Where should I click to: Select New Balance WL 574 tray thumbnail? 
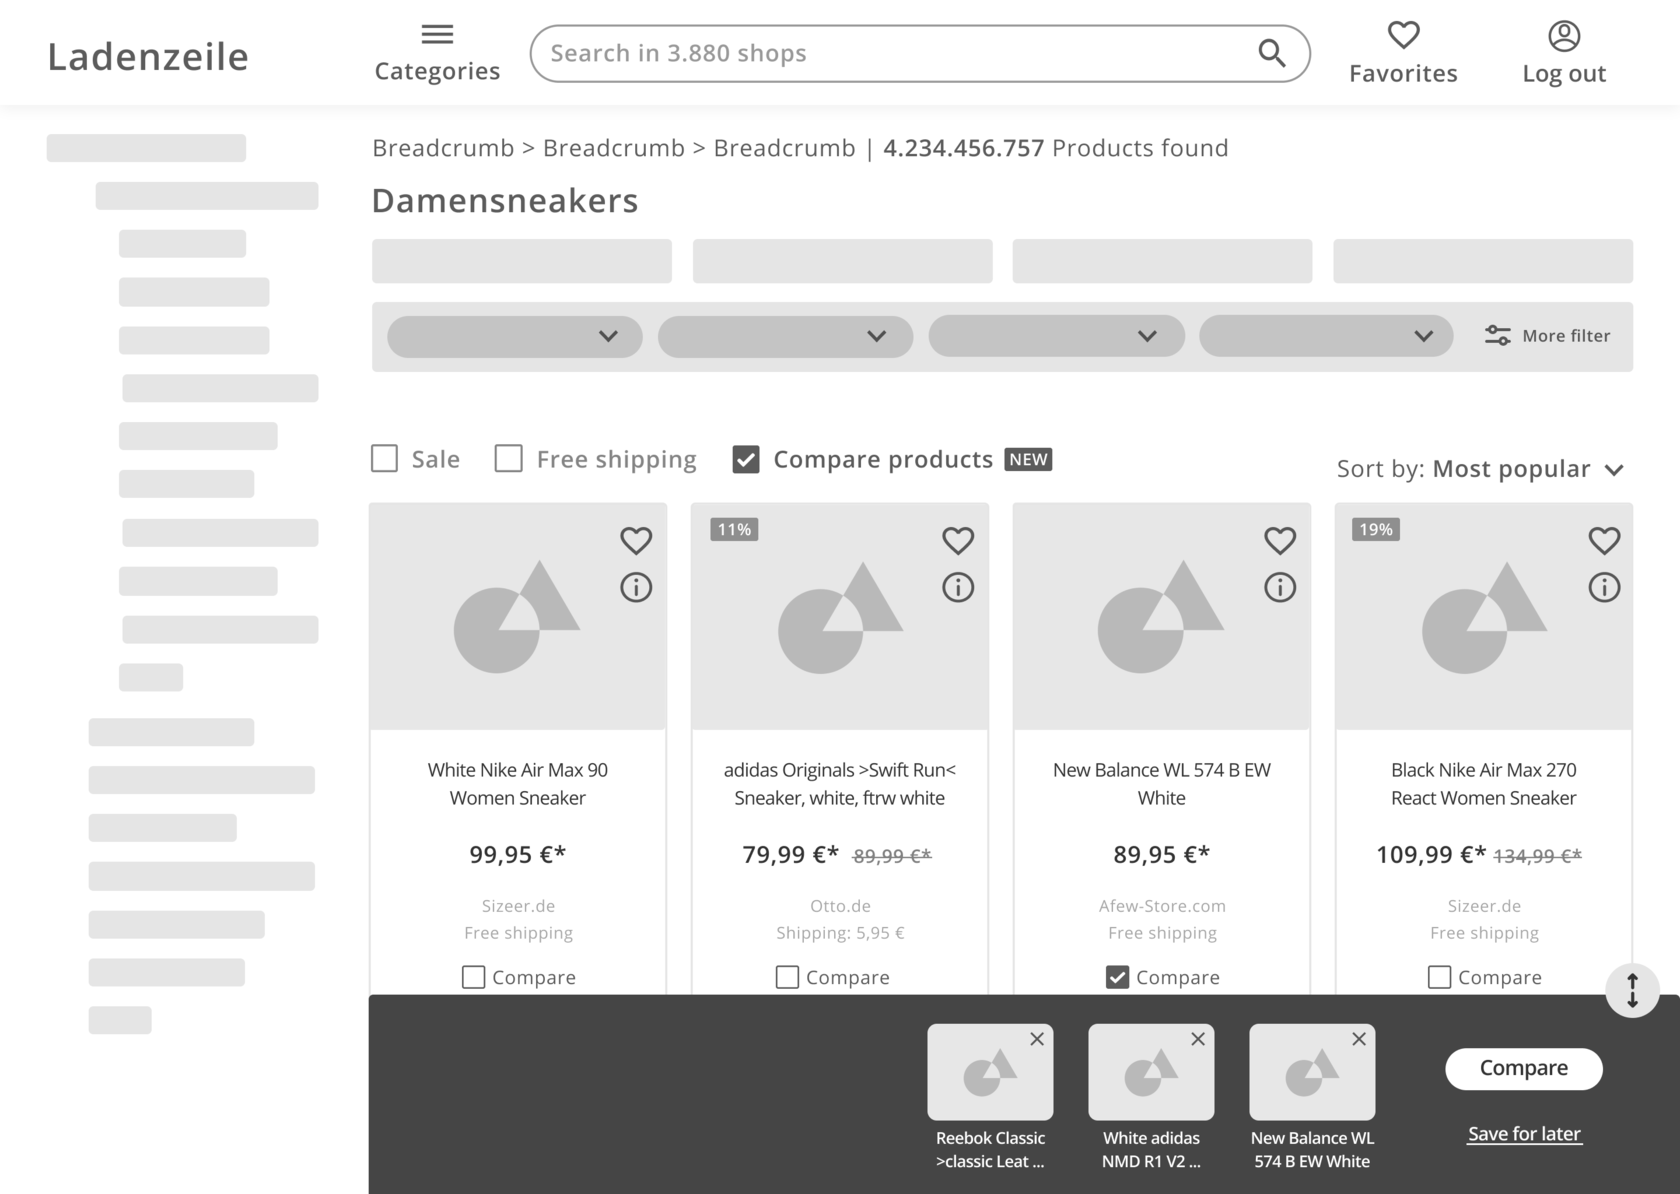pos(1312,1072)
